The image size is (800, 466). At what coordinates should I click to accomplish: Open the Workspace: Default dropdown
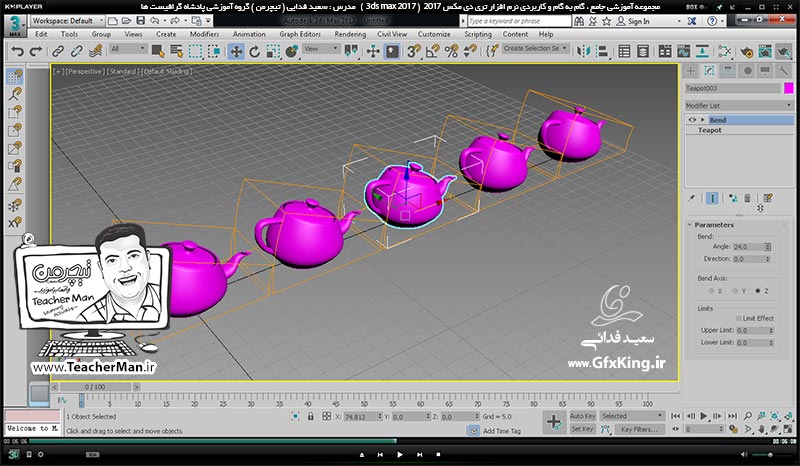[x=67, y=21]
